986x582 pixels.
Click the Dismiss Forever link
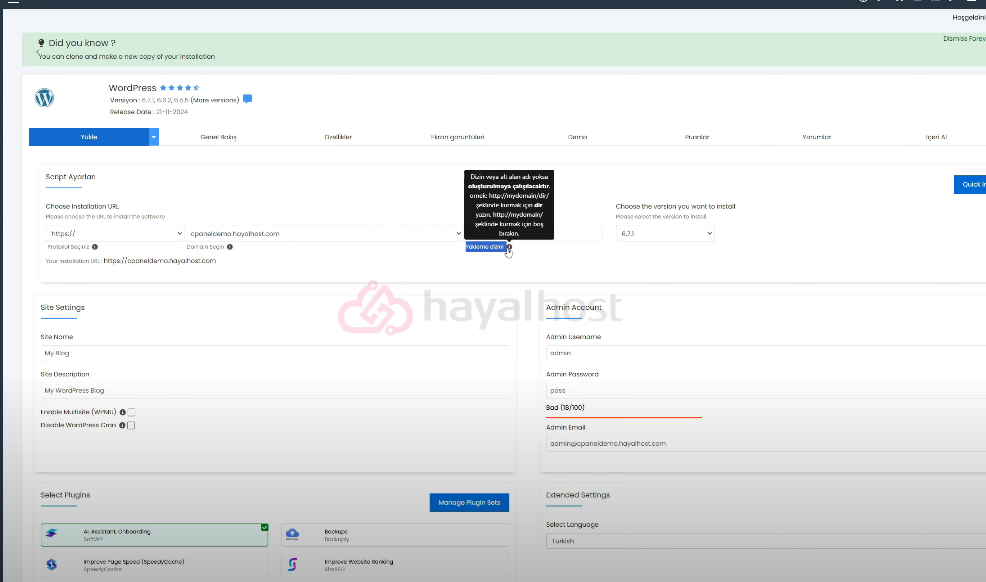tap(965, 39)
